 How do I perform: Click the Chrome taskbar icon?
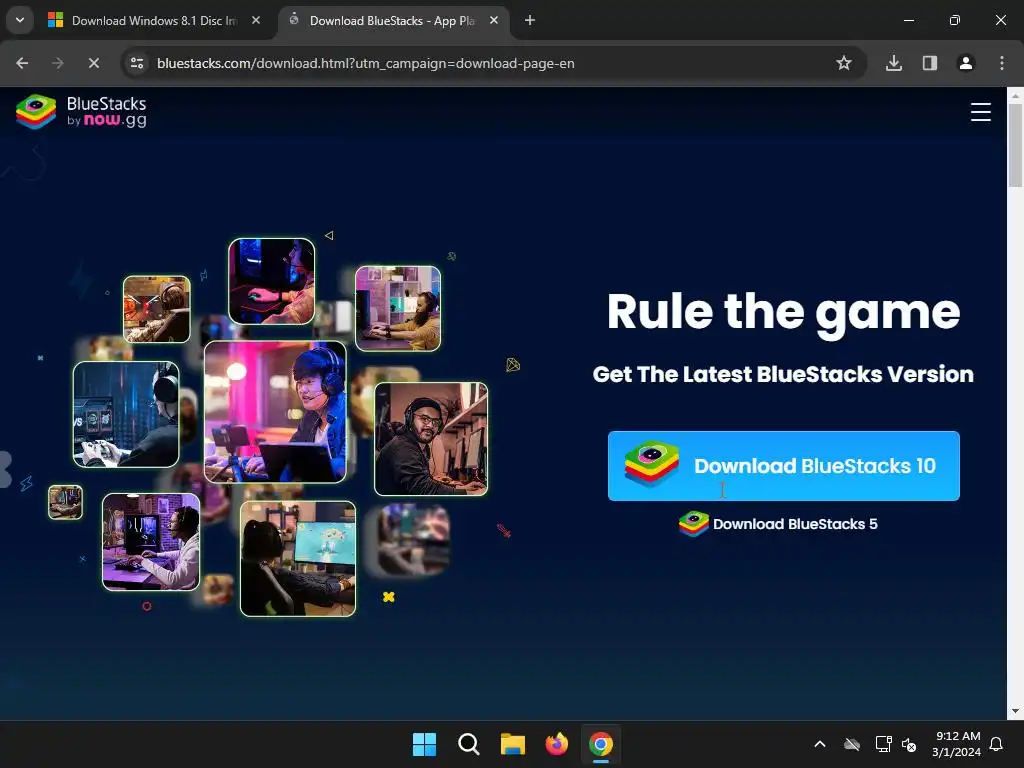point(601,744)
